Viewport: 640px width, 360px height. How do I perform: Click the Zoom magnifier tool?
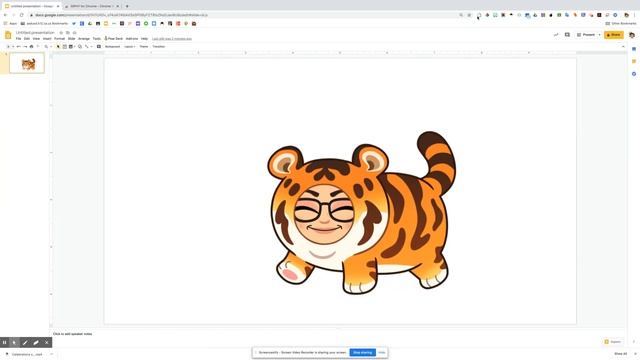[x=46, y=47]
